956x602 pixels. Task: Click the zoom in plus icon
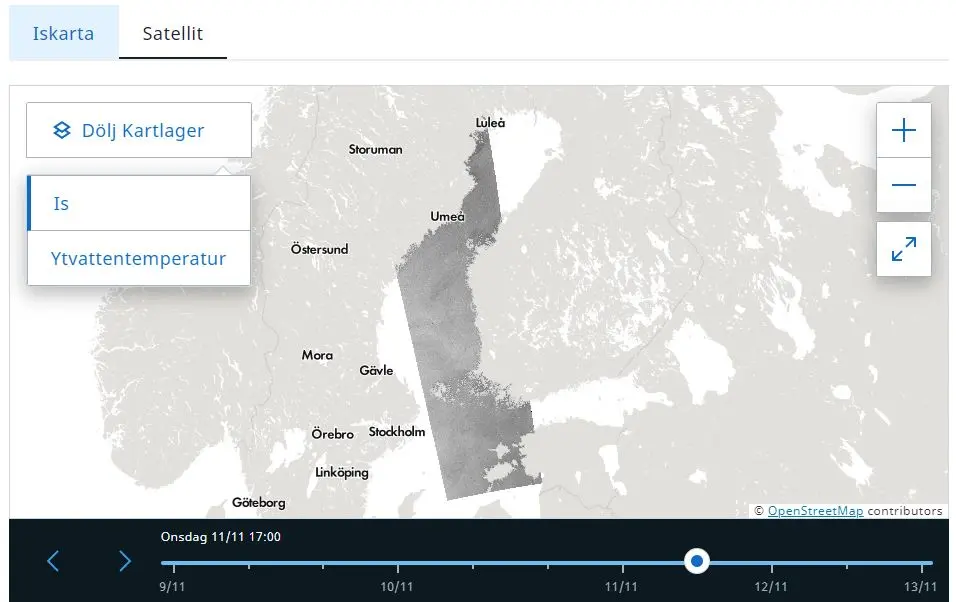903,130
